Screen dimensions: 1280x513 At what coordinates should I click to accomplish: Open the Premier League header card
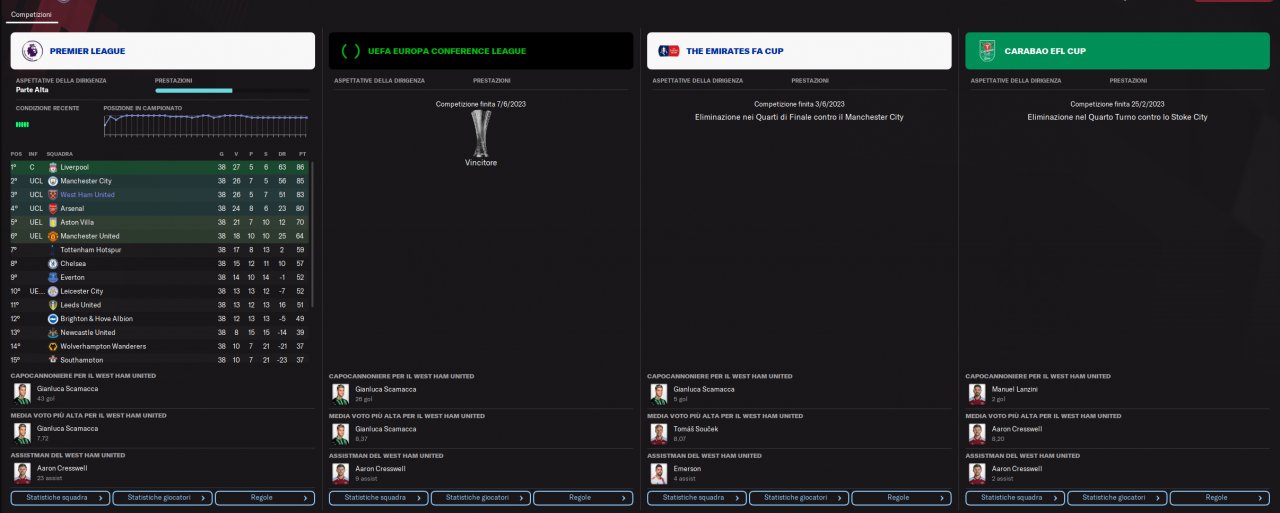coord(164,51)
